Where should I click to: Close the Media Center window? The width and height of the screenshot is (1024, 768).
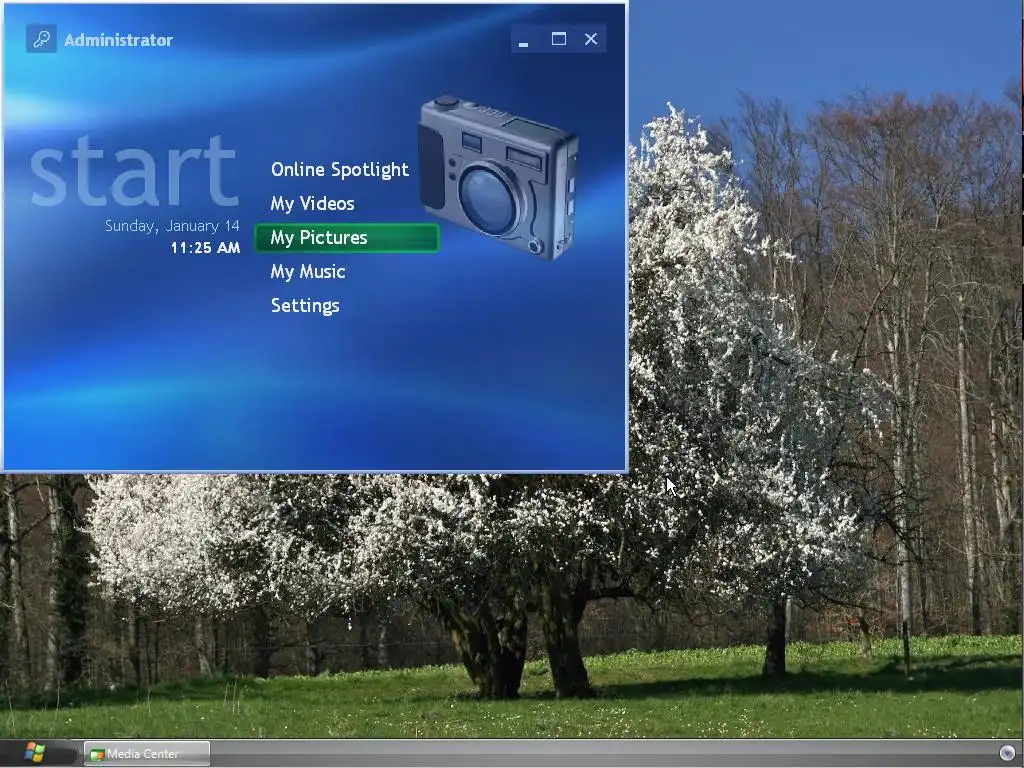point(591,39)
